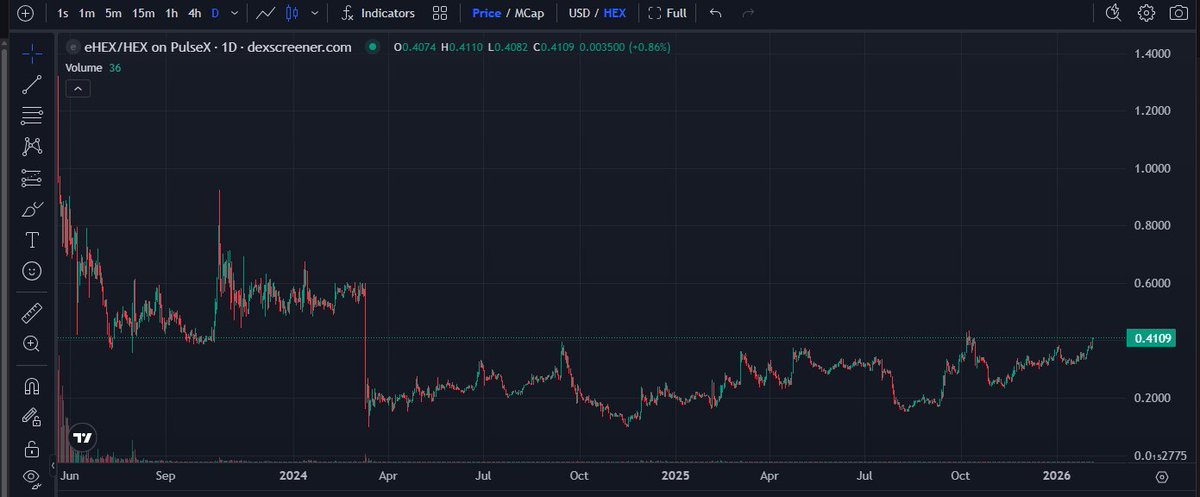Select the 1h timeframe
This screenshot has width=1200, height=497.
[172, 14]
